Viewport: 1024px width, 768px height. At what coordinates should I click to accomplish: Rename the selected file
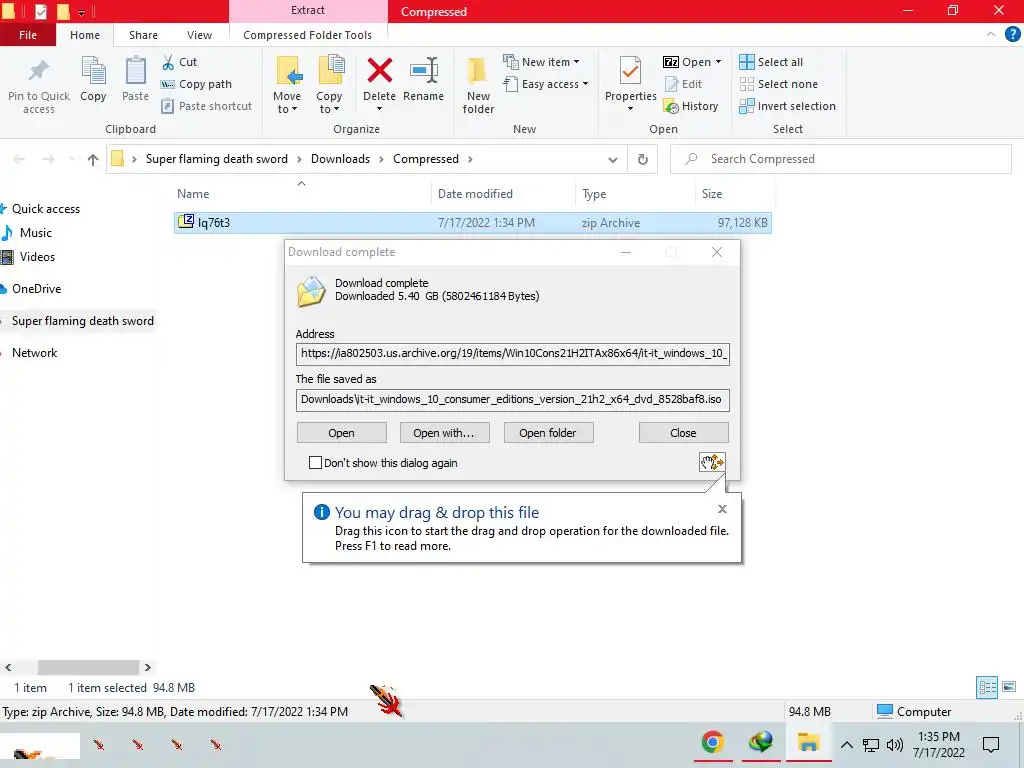423,79
